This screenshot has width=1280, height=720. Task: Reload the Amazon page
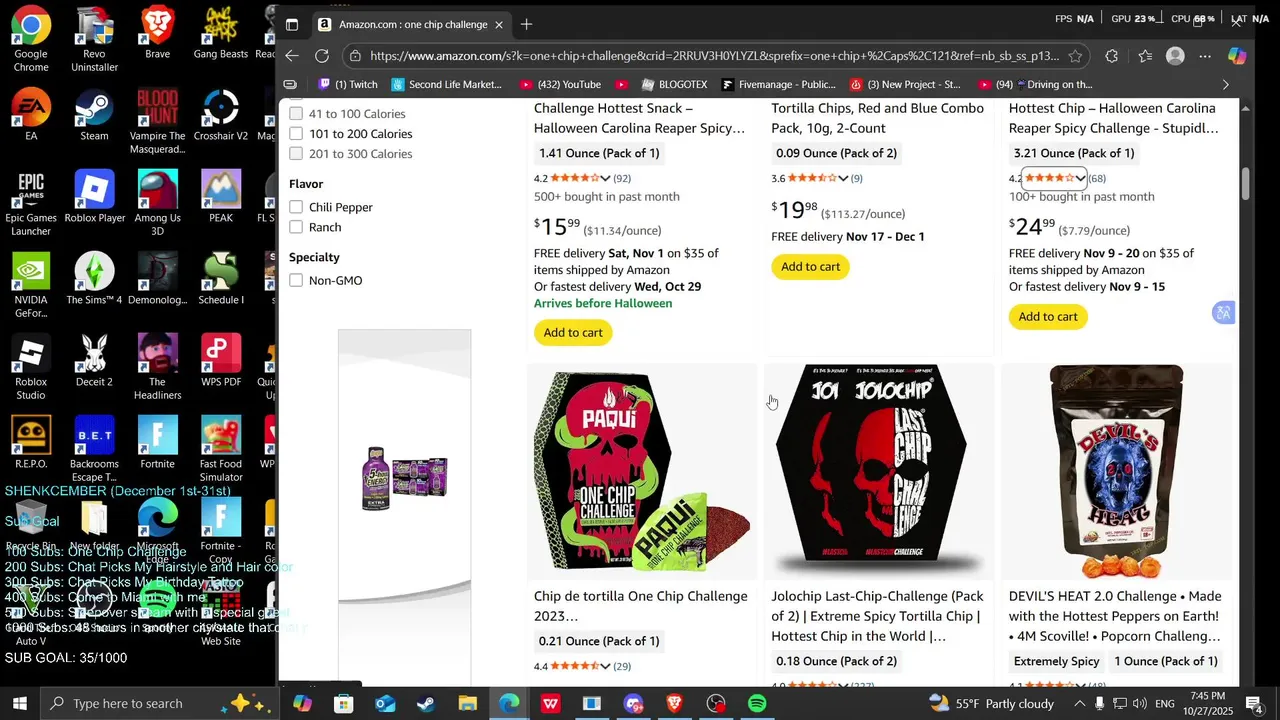[x=322, y=56]
